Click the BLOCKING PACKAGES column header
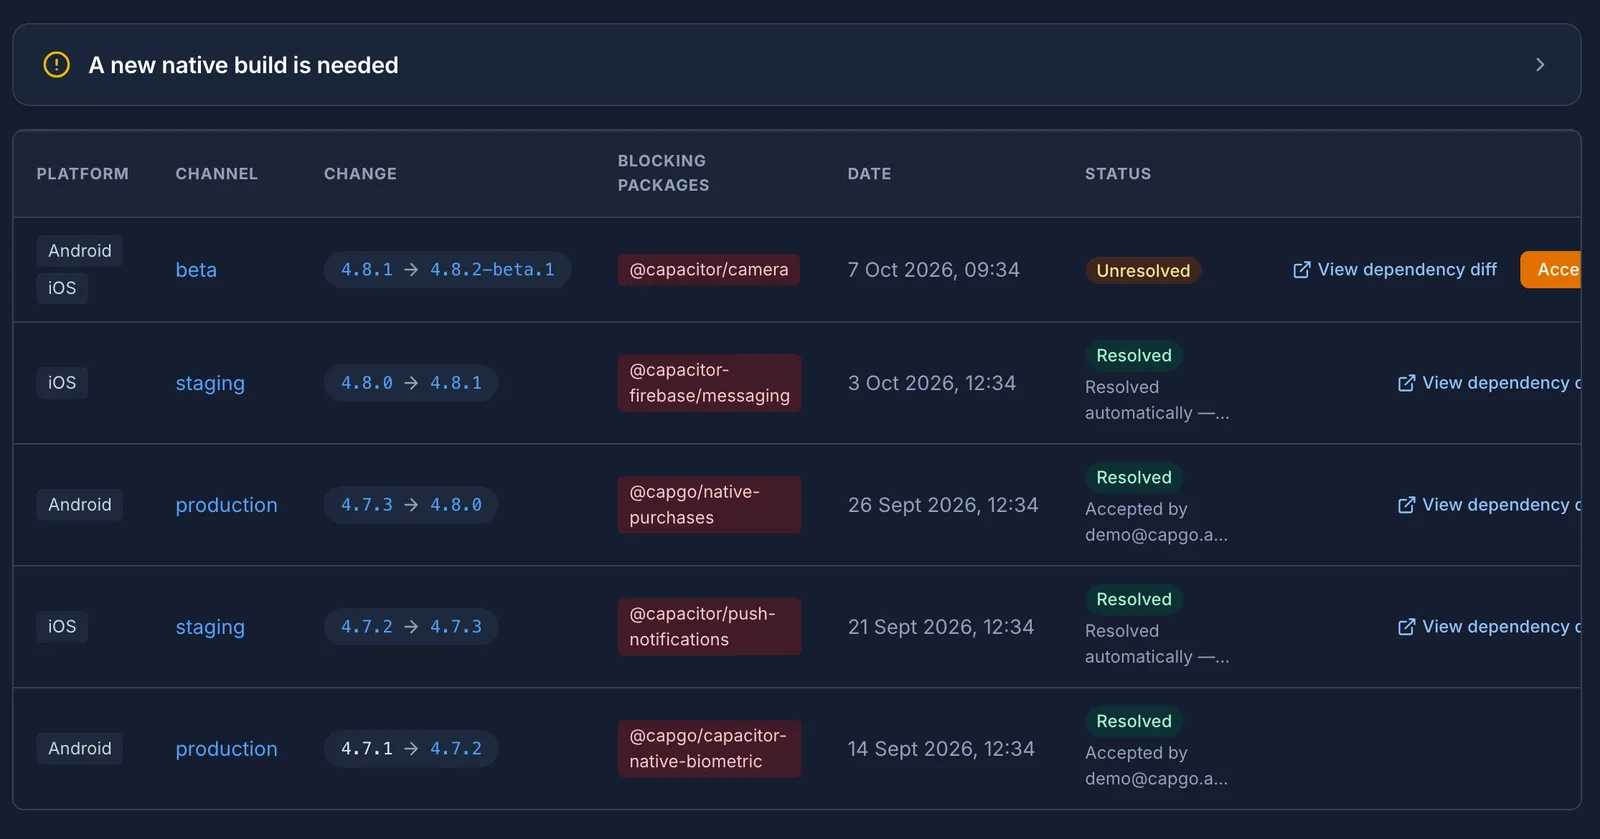Screen dimensions: 1600x839 664,173
